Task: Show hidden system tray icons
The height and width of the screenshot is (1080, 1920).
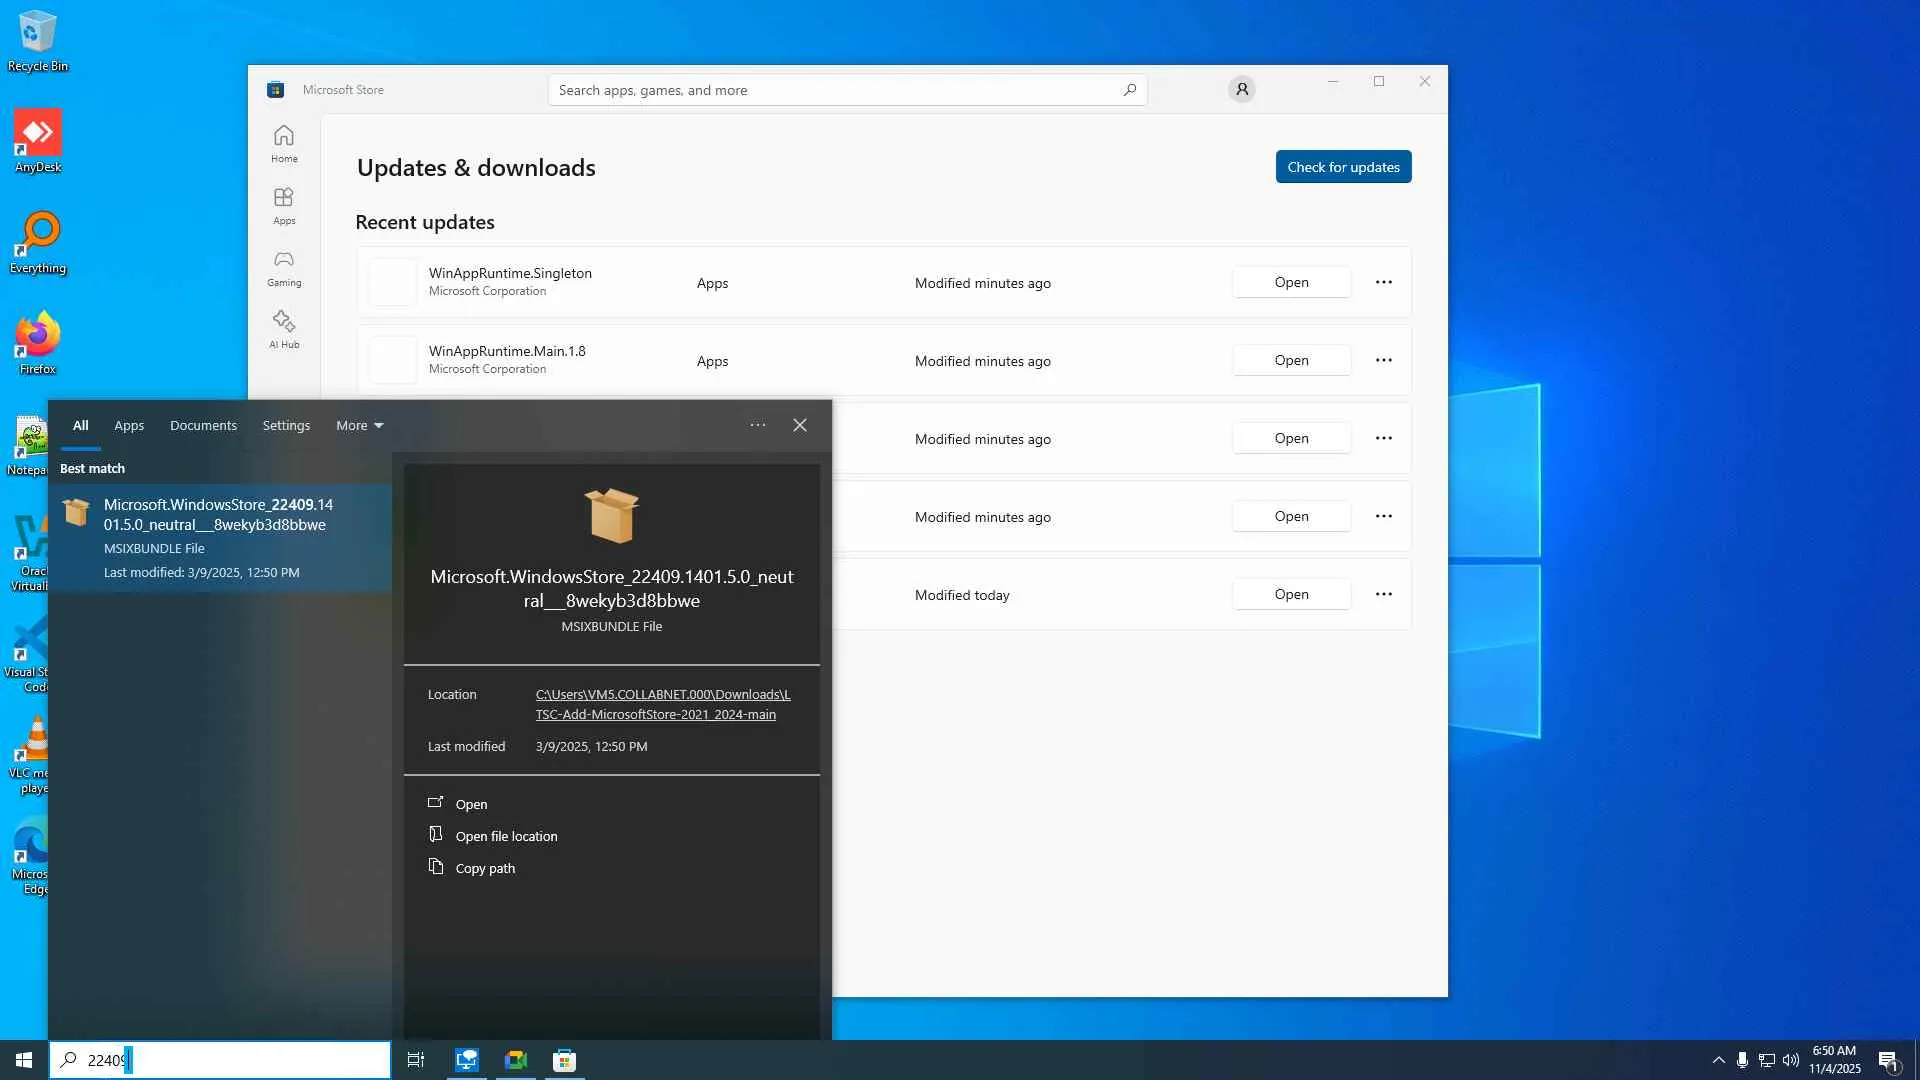Action: coord(1718,1060)
